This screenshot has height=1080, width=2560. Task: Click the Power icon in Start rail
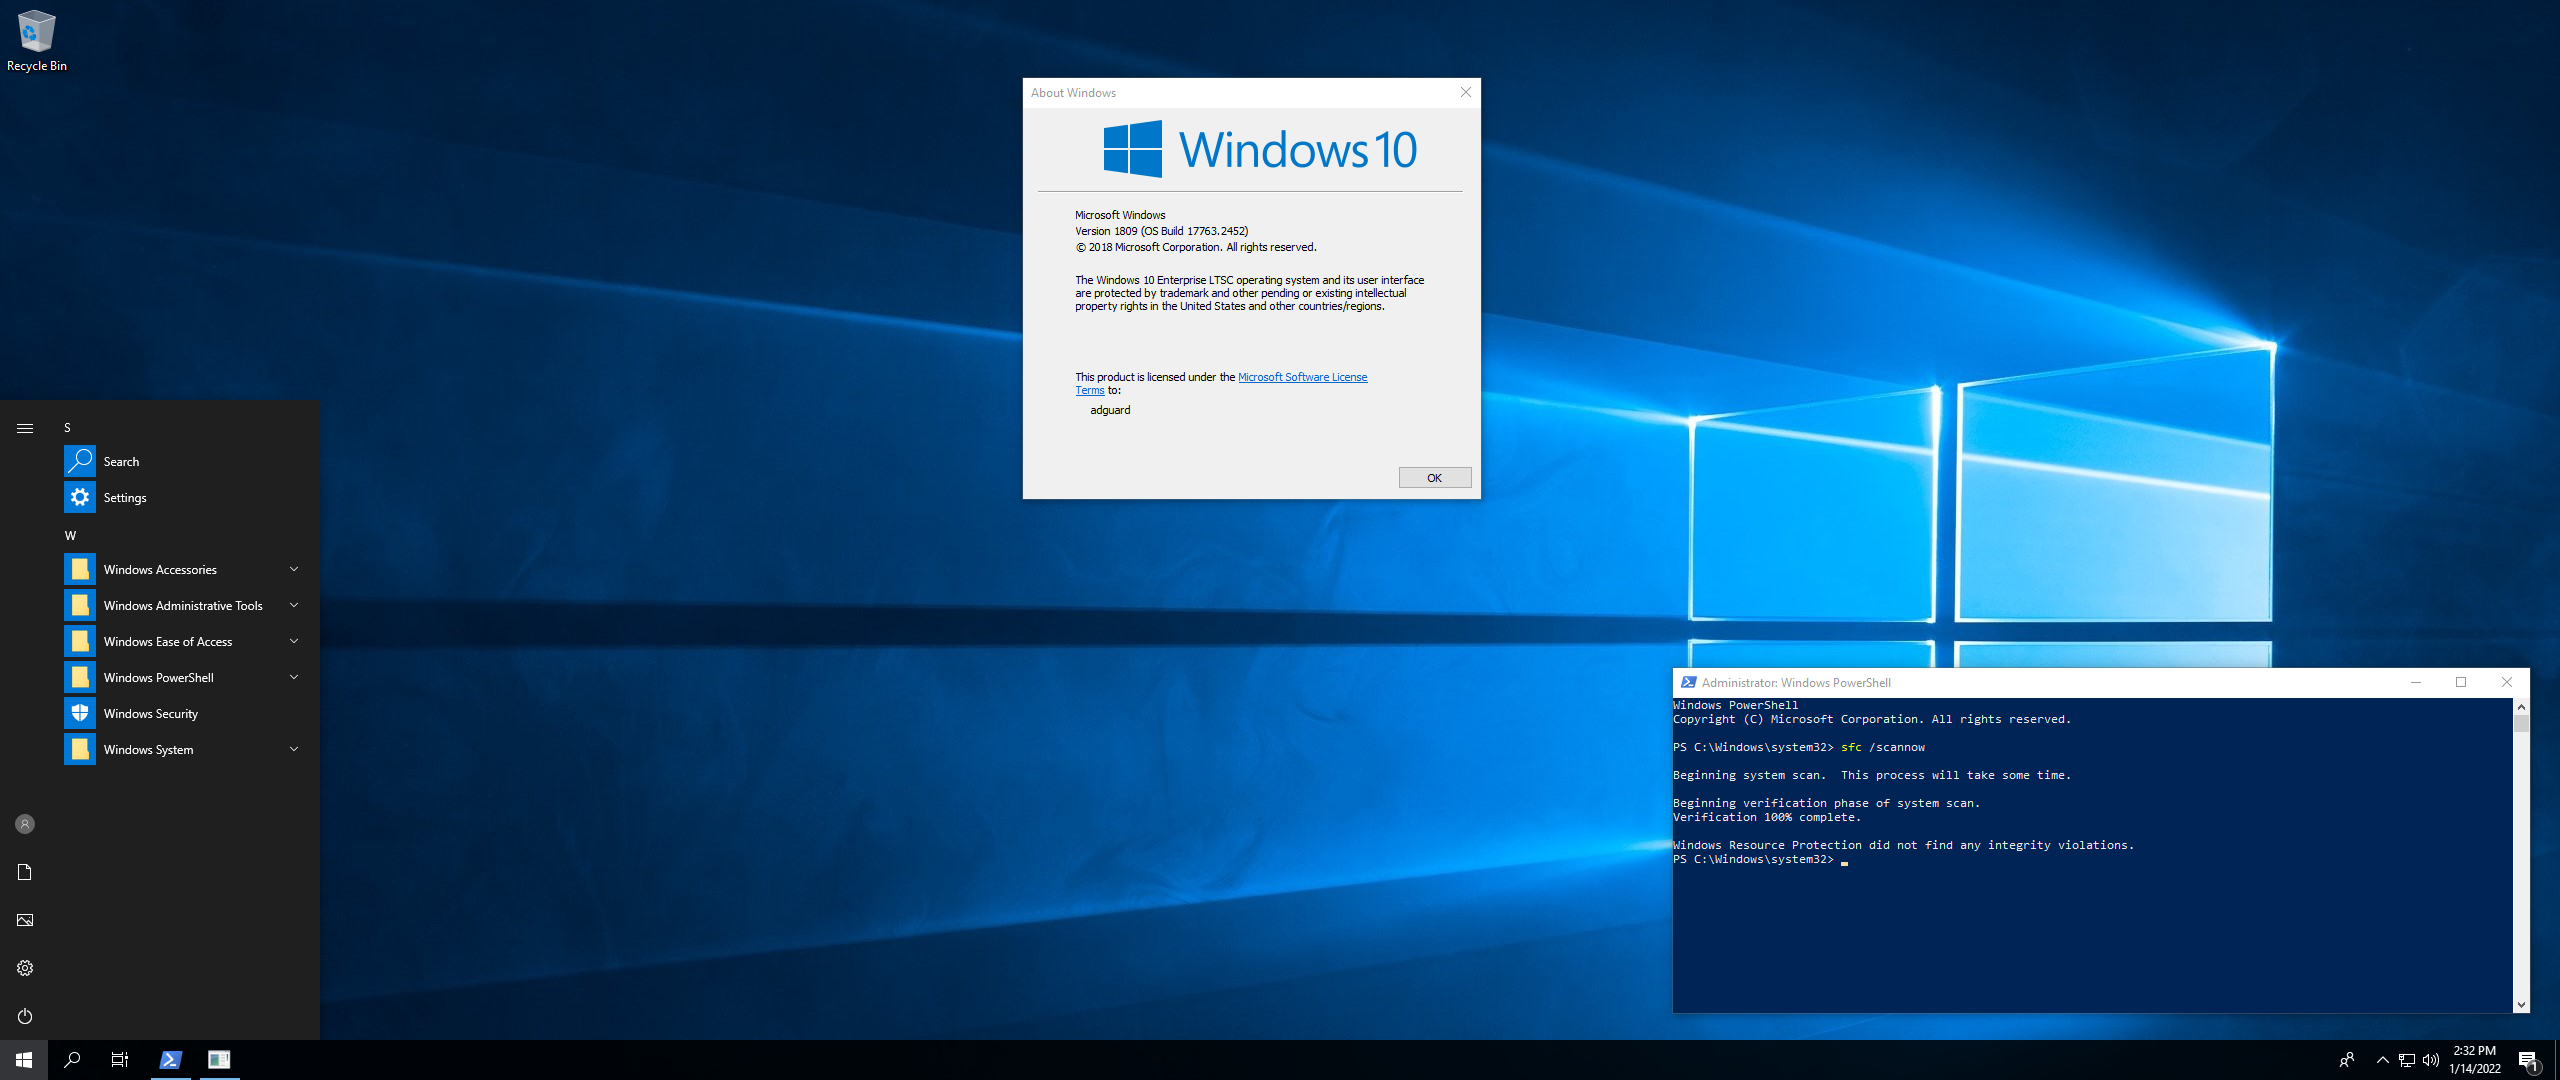(25, 1016)
